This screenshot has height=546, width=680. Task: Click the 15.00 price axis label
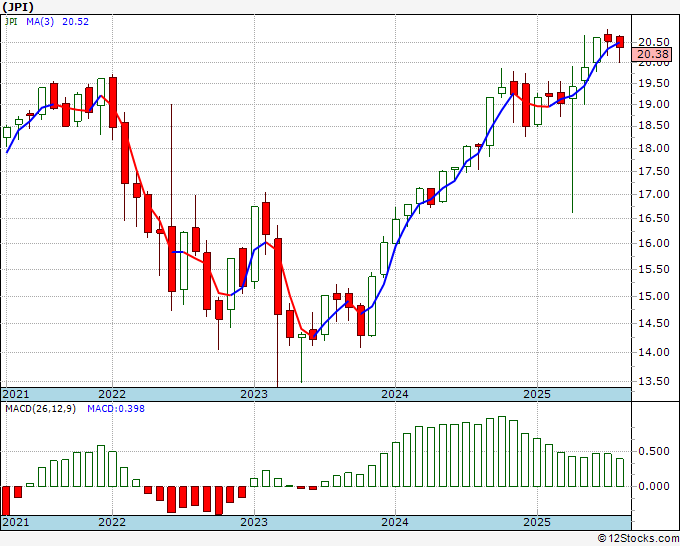coord(654,296)
